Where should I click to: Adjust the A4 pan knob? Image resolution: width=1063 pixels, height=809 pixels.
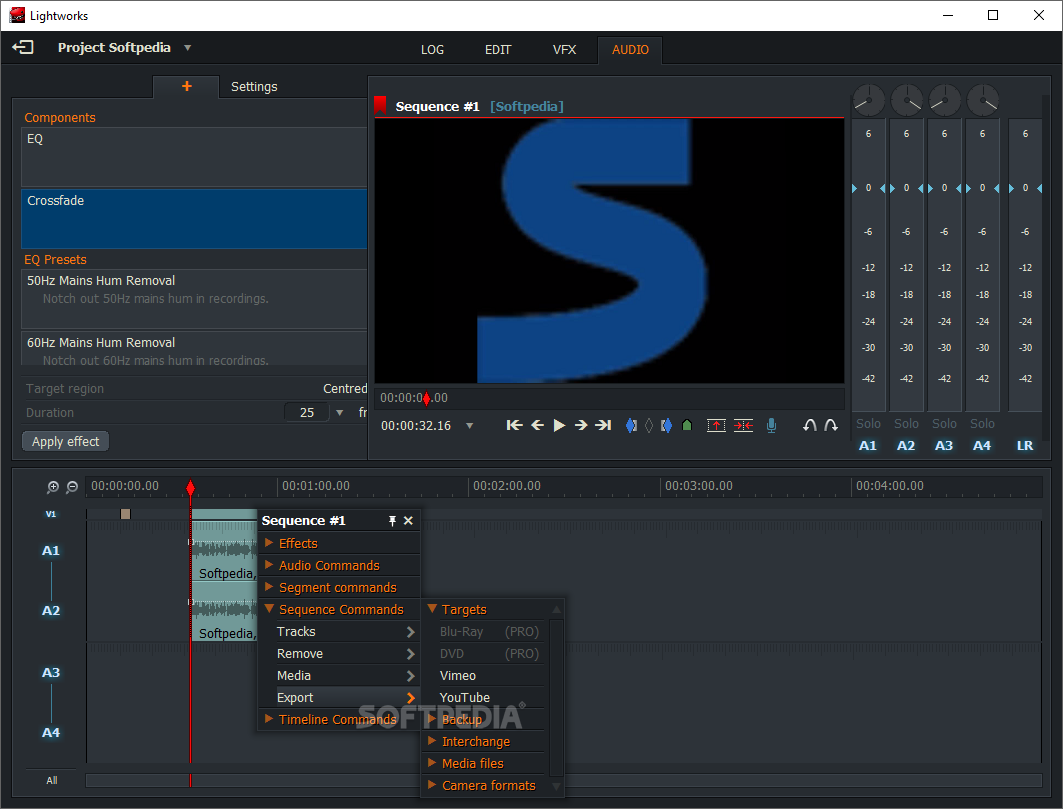pos(982,100)
